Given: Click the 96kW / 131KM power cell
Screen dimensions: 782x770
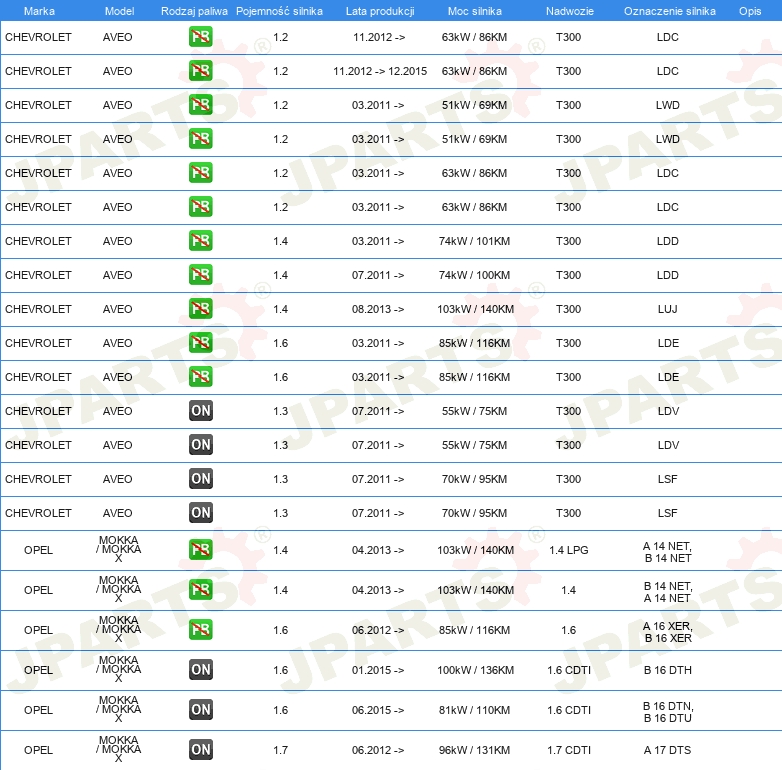Looking at the screenshot, I should (475, 750).
